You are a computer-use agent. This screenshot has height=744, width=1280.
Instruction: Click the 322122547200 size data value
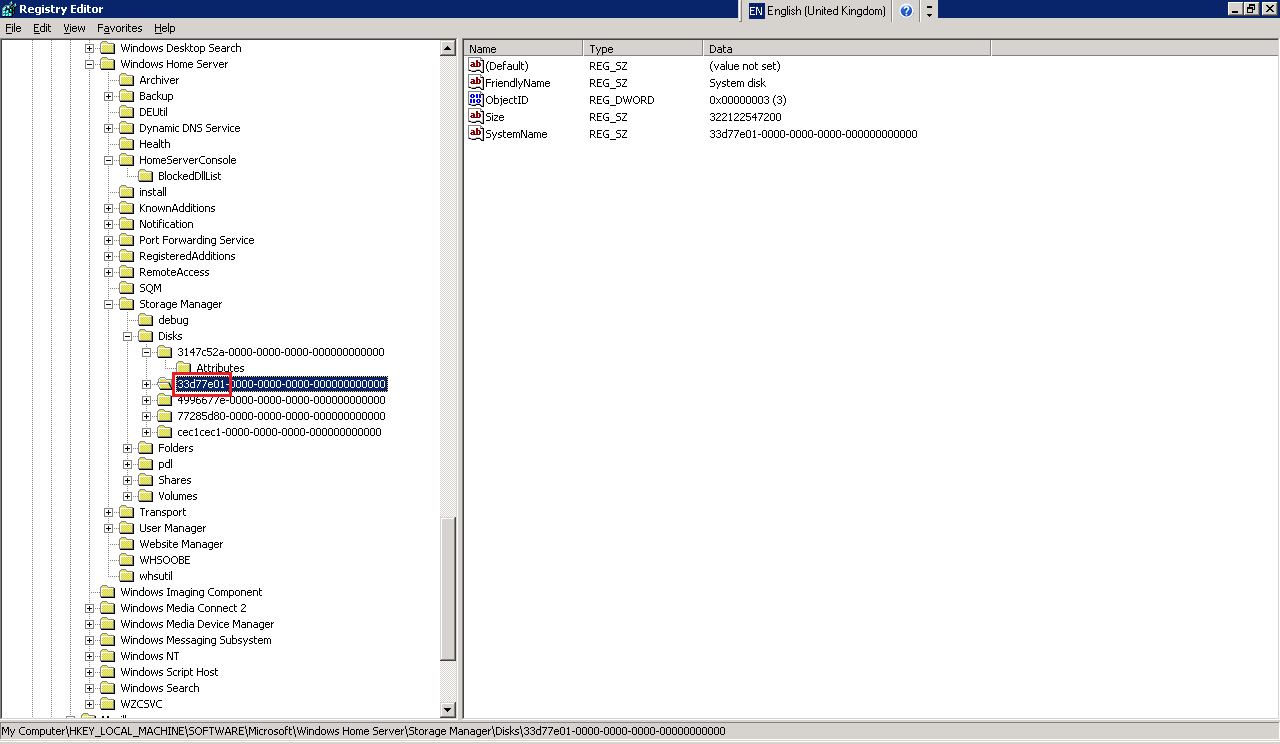point(745,117)
